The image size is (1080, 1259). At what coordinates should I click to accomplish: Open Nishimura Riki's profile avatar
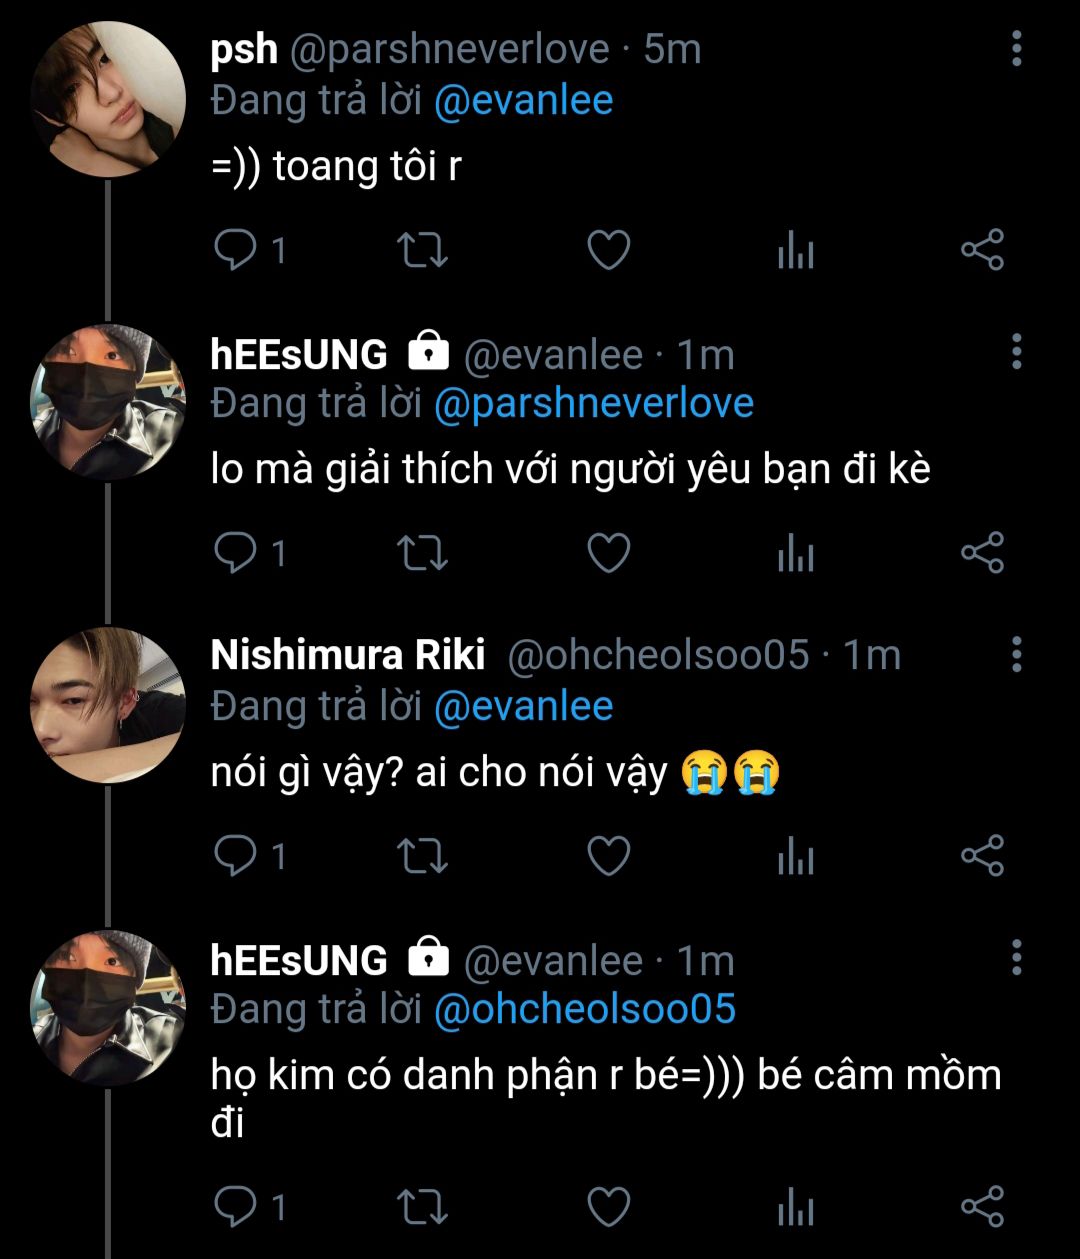(108, 705)
